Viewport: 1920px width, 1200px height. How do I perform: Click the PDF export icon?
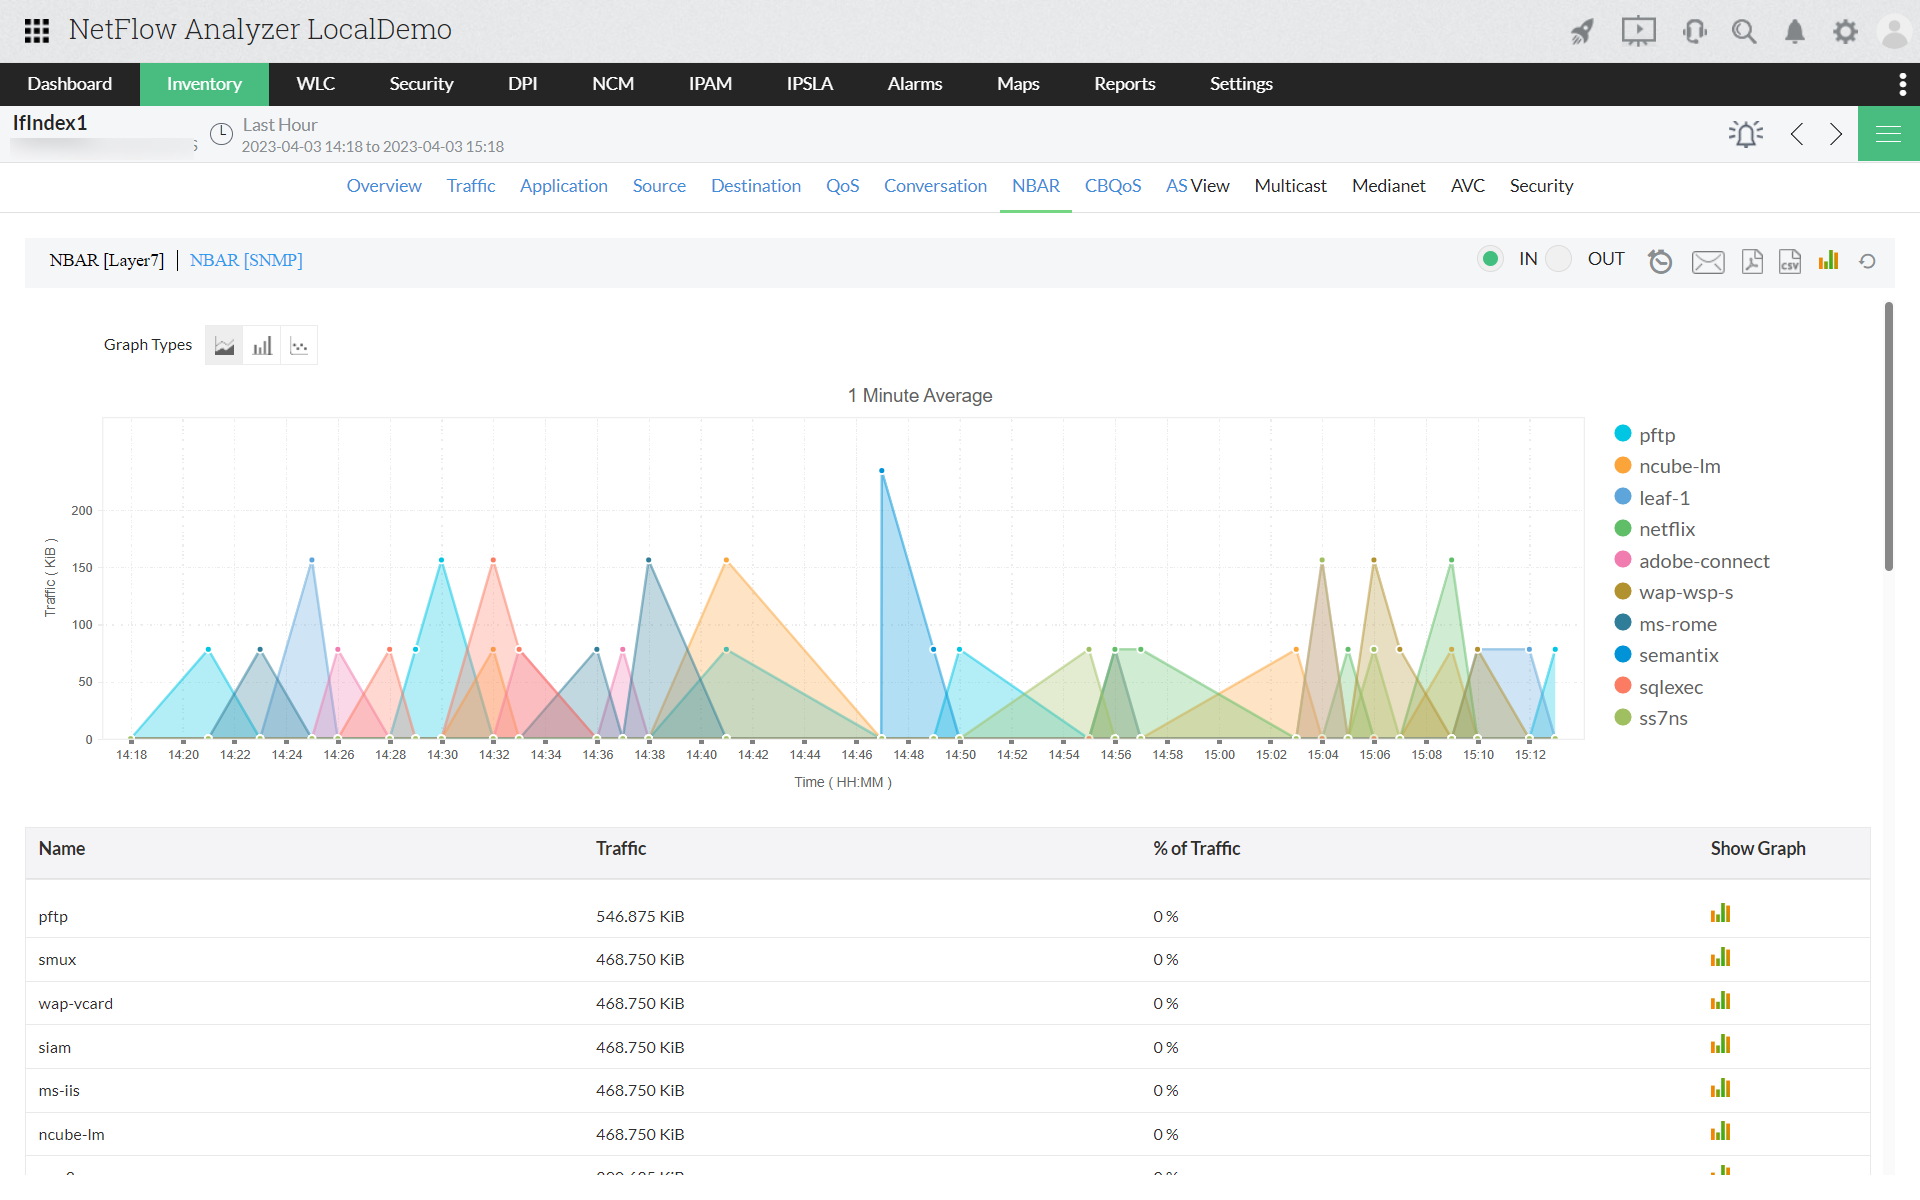click(1750, 261)
